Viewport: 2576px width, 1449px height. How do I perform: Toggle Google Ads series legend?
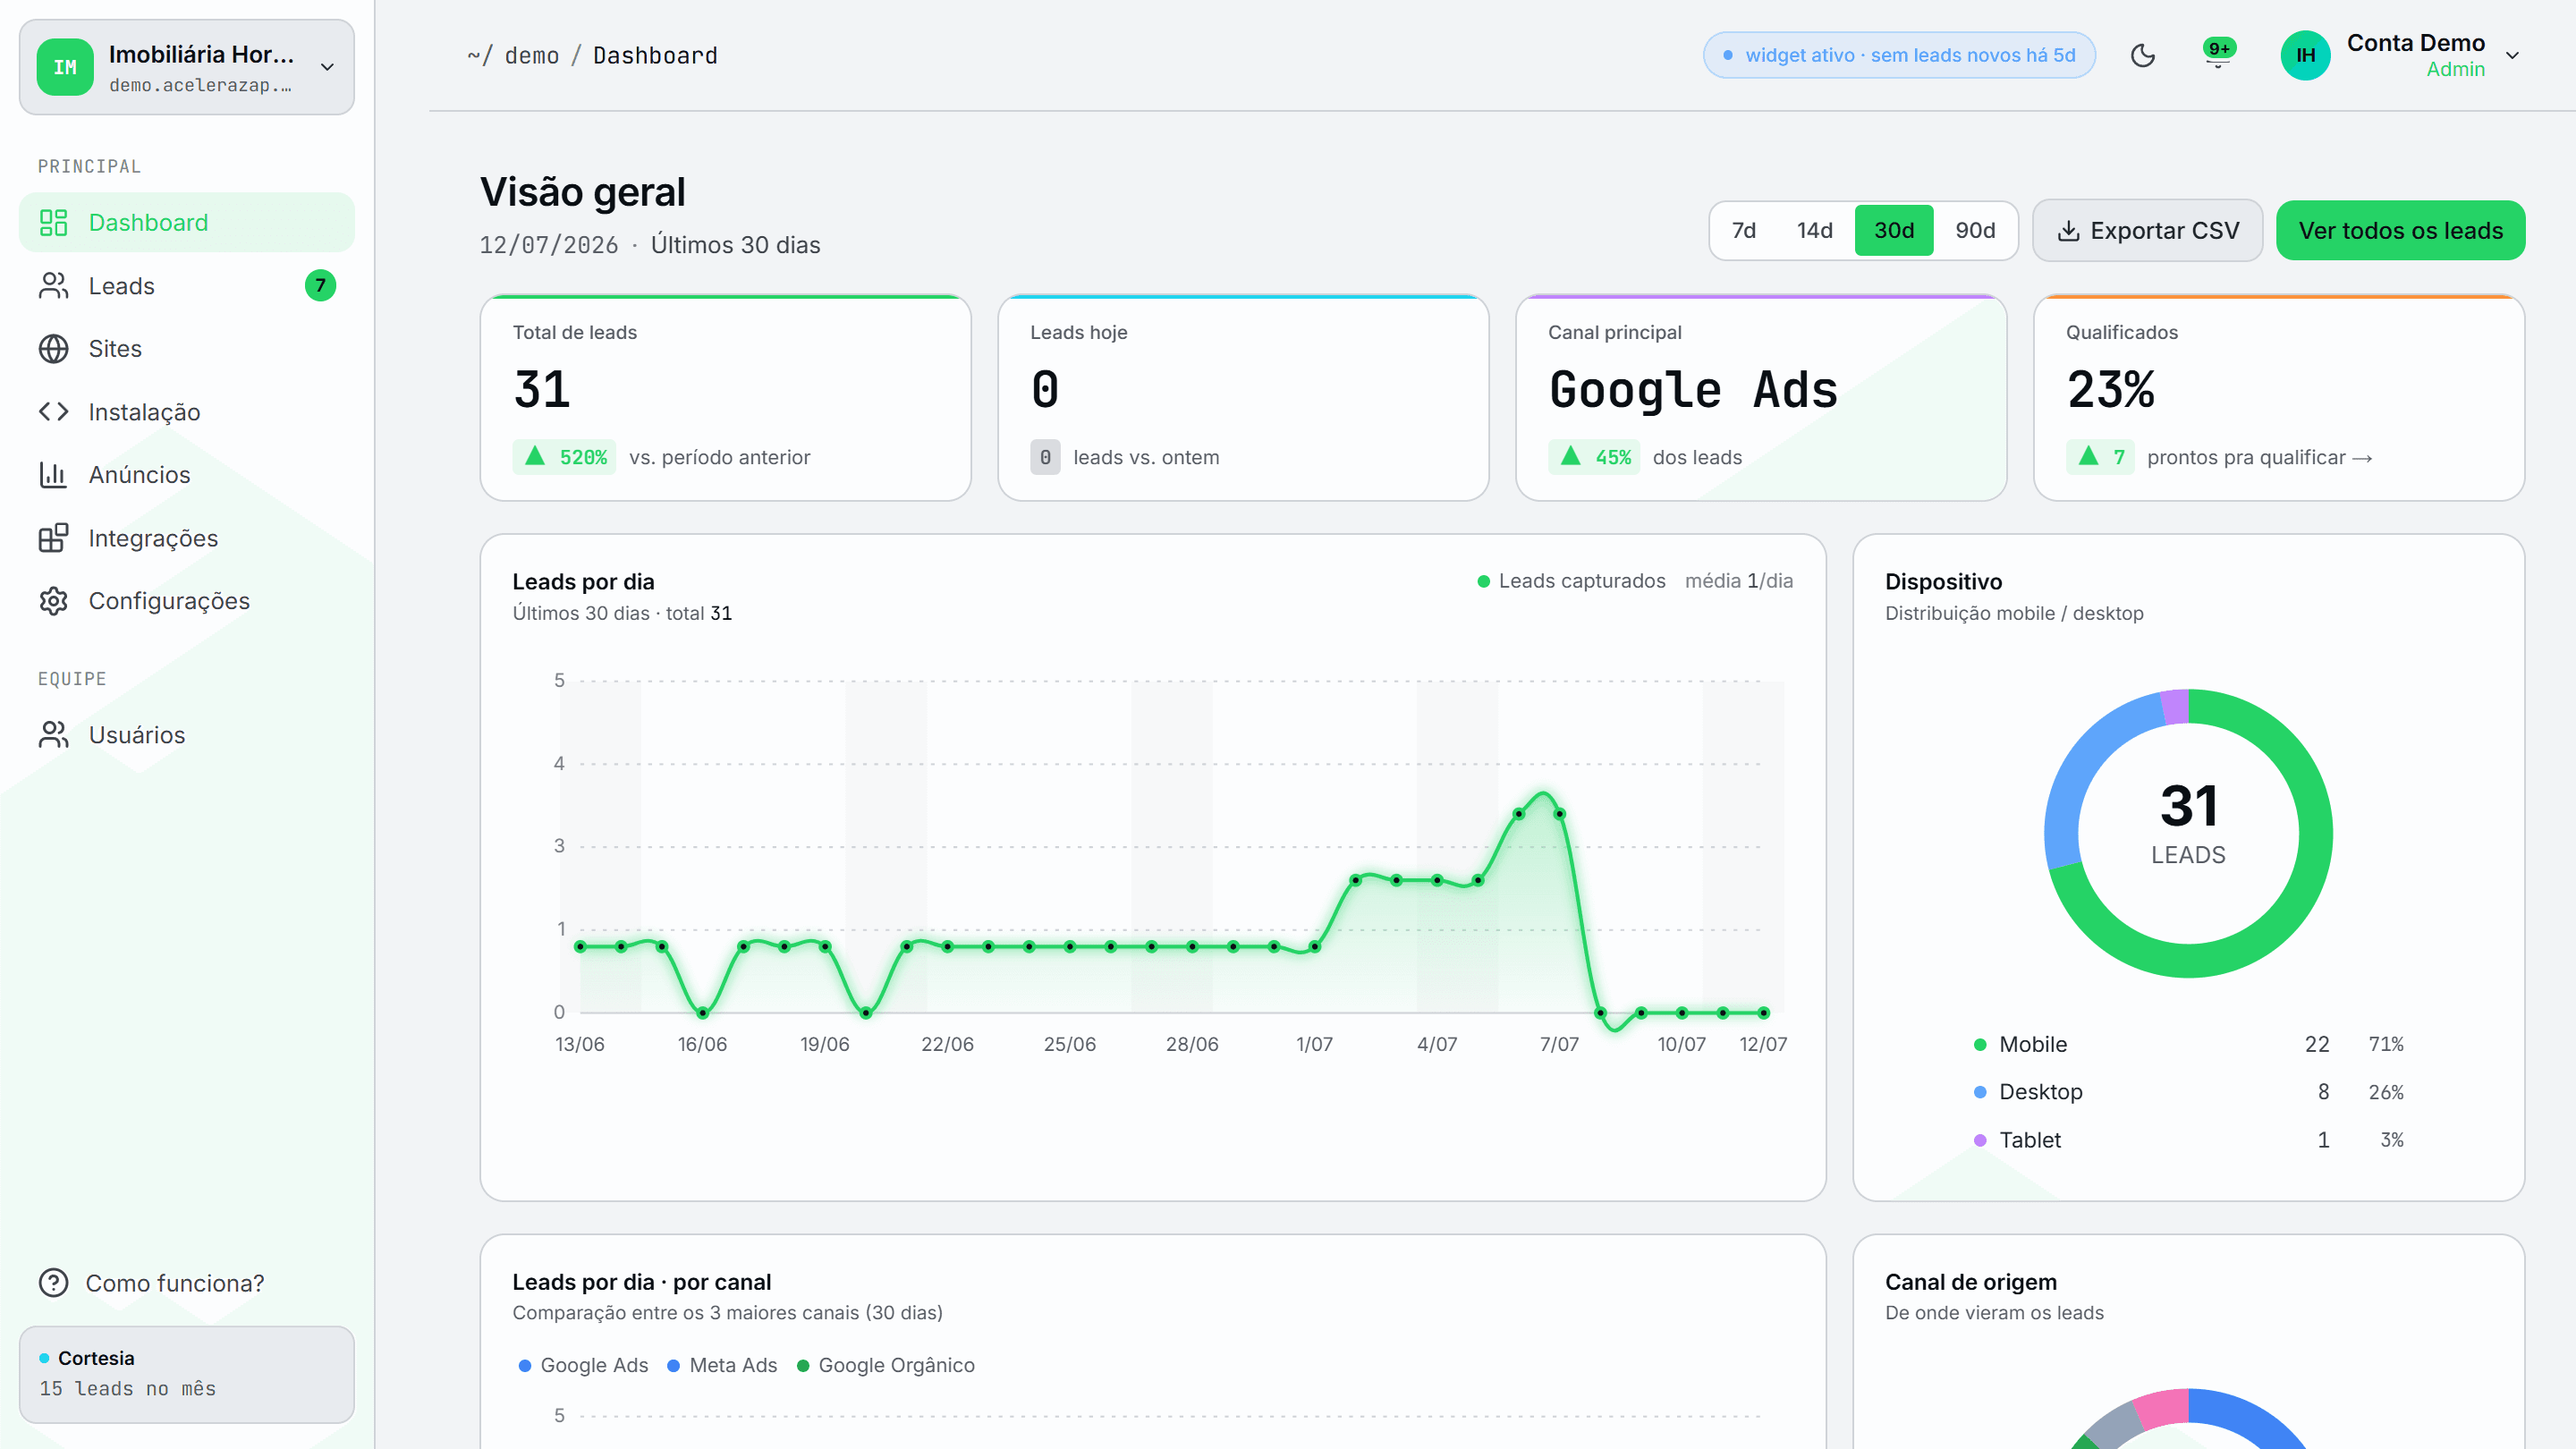[x=583, y=1365]
